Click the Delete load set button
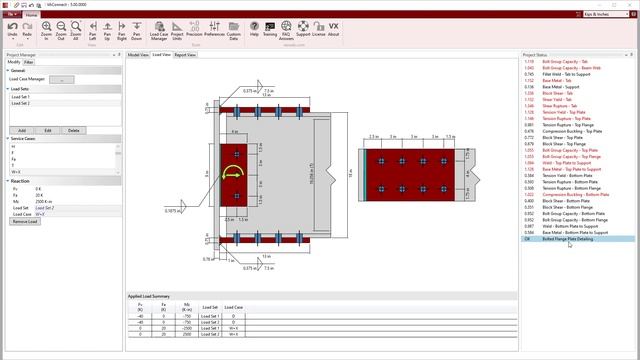The width and height of the screenshot is (640, 360). click(x=73, y=131)
